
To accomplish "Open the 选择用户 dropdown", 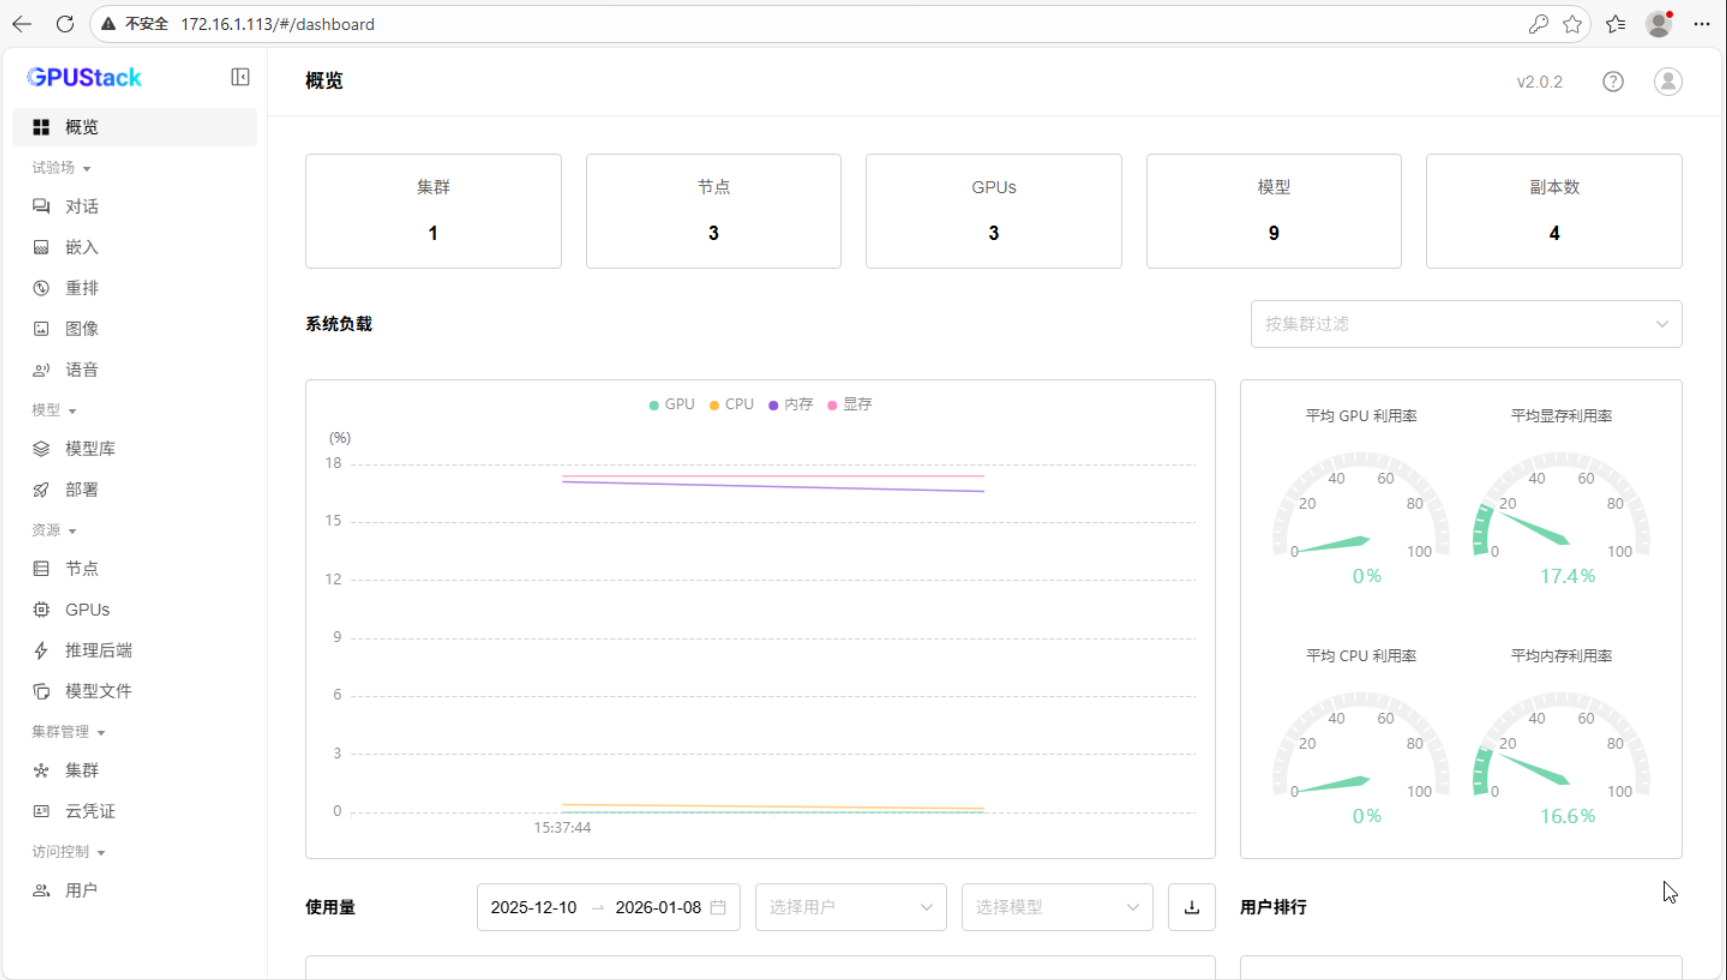I will point(850,907).
